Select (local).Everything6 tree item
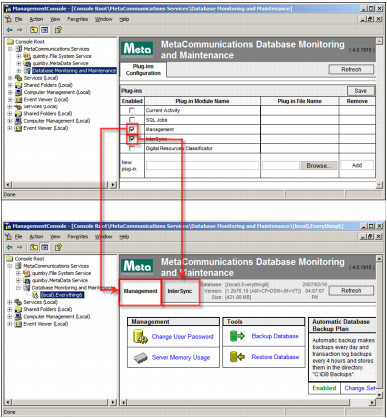387x418 pixels. [62, 295]
